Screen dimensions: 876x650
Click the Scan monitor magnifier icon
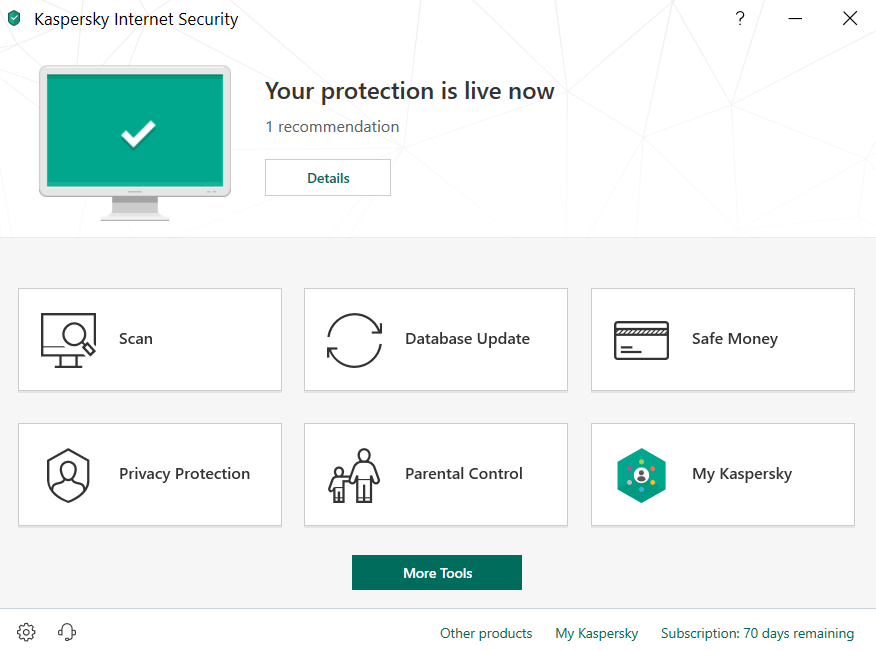(68, 340)
